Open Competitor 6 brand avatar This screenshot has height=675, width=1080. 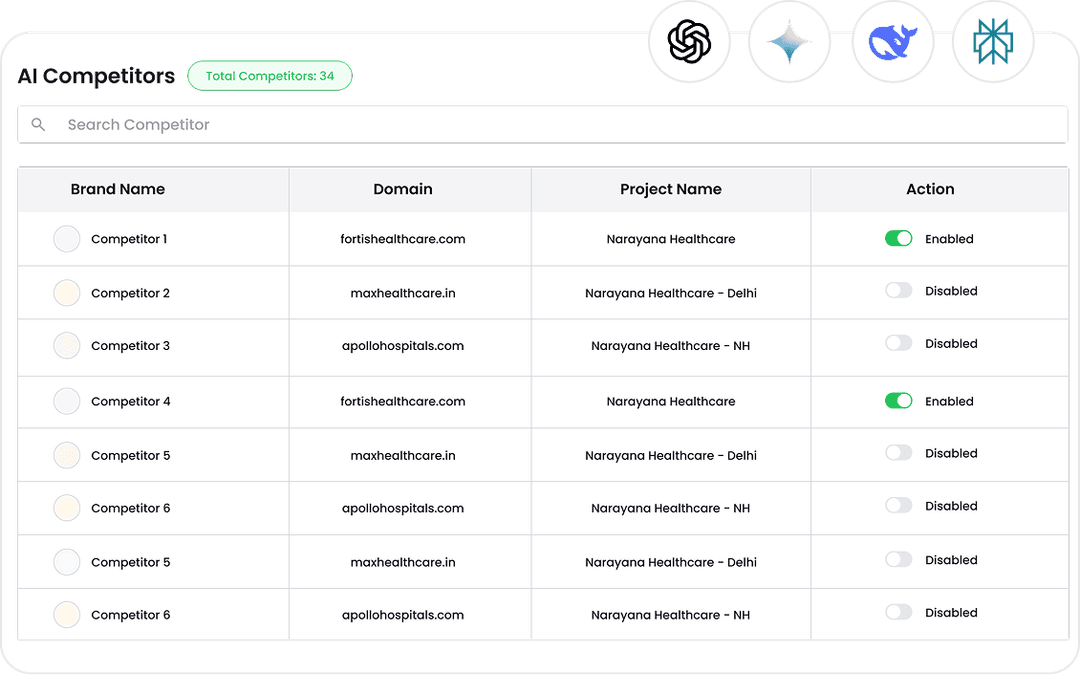(x=66, y=507)
